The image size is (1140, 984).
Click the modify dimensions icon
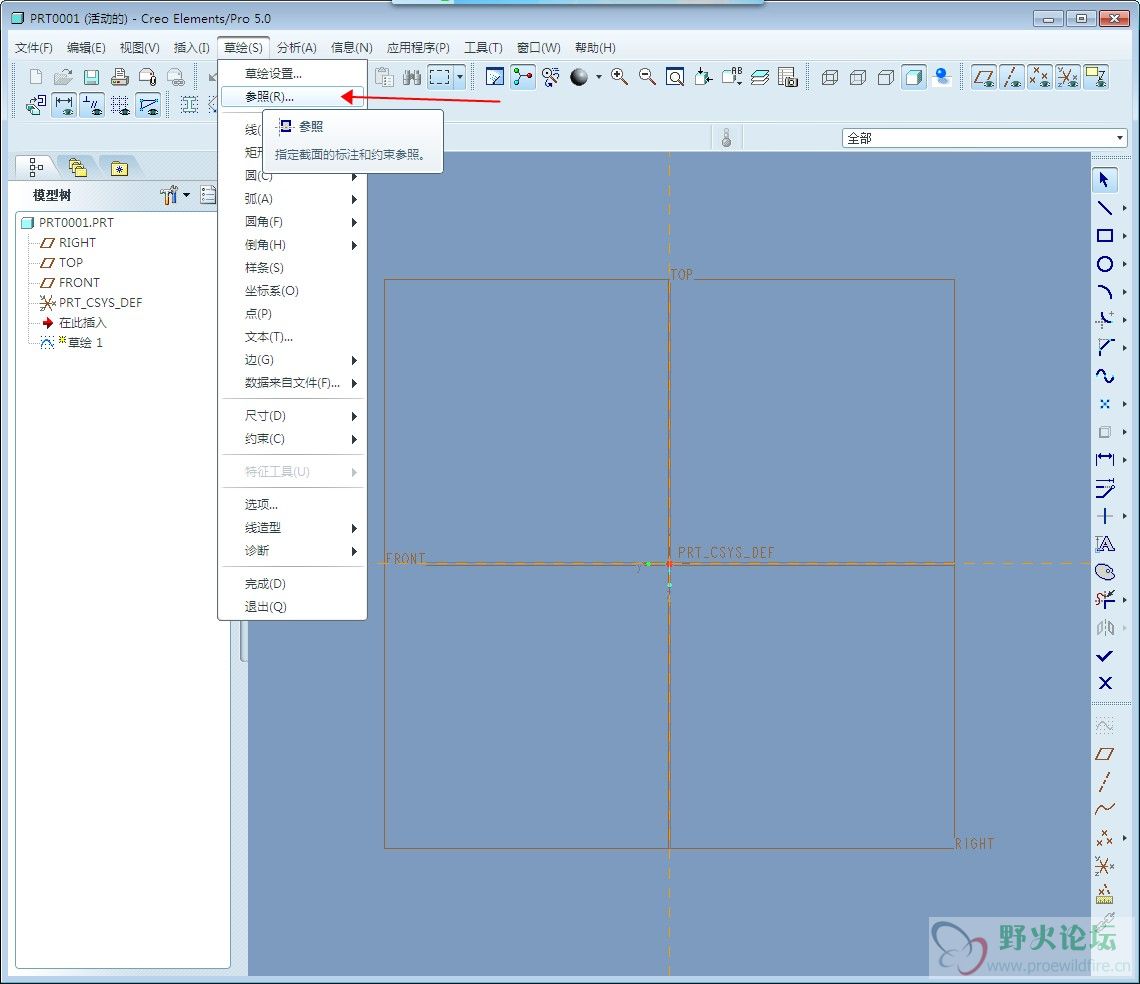1104,488
